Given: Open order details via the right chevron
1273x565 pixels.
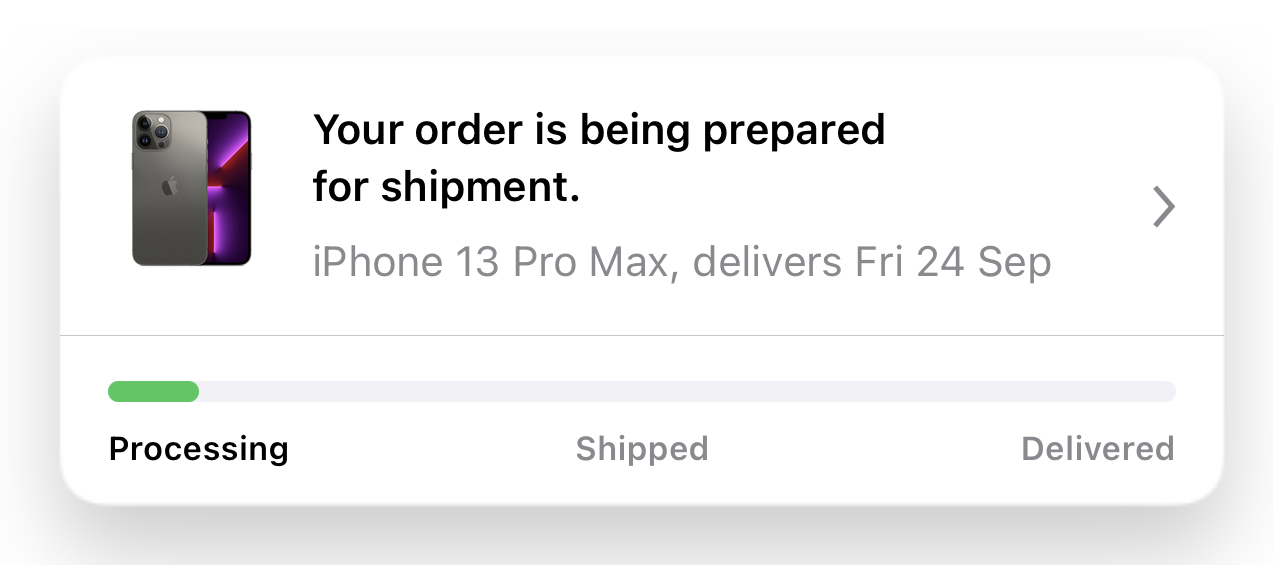Looking at the screenshot, I should [1163, 207].
